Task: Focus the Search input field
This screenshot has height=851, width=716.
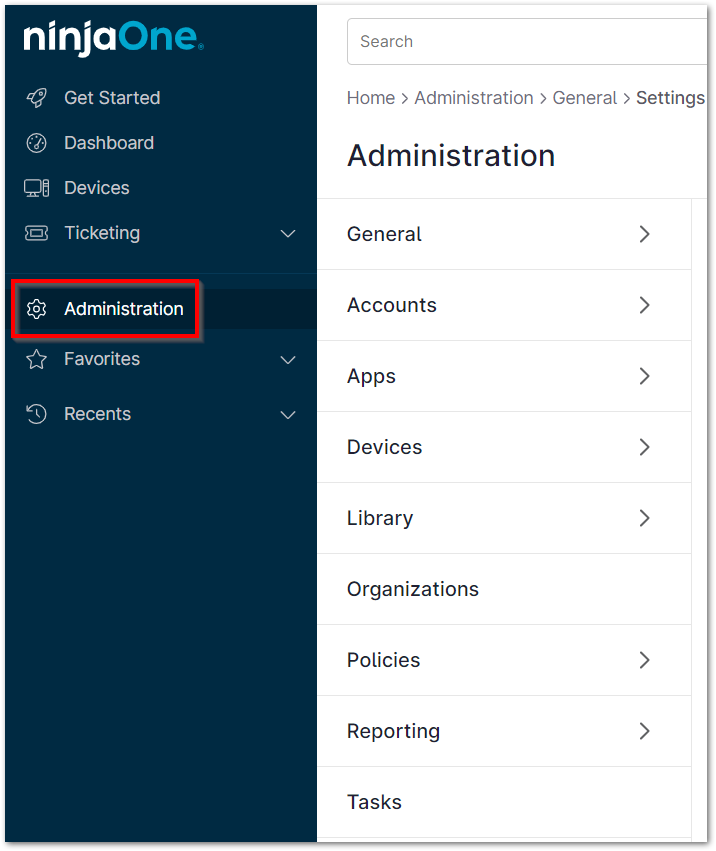Action: coord(527,42)
